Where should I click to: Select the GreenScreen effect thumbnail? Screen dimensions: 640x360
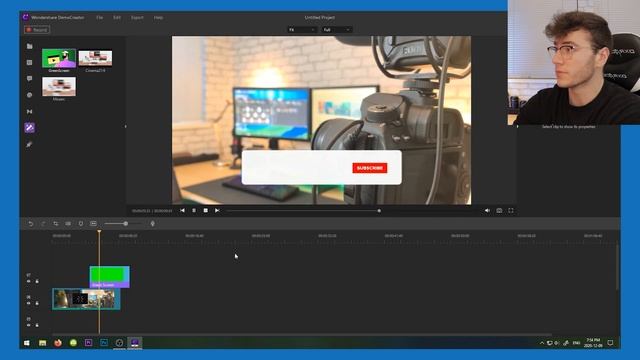pyautogui.click(x=59, y=58)
